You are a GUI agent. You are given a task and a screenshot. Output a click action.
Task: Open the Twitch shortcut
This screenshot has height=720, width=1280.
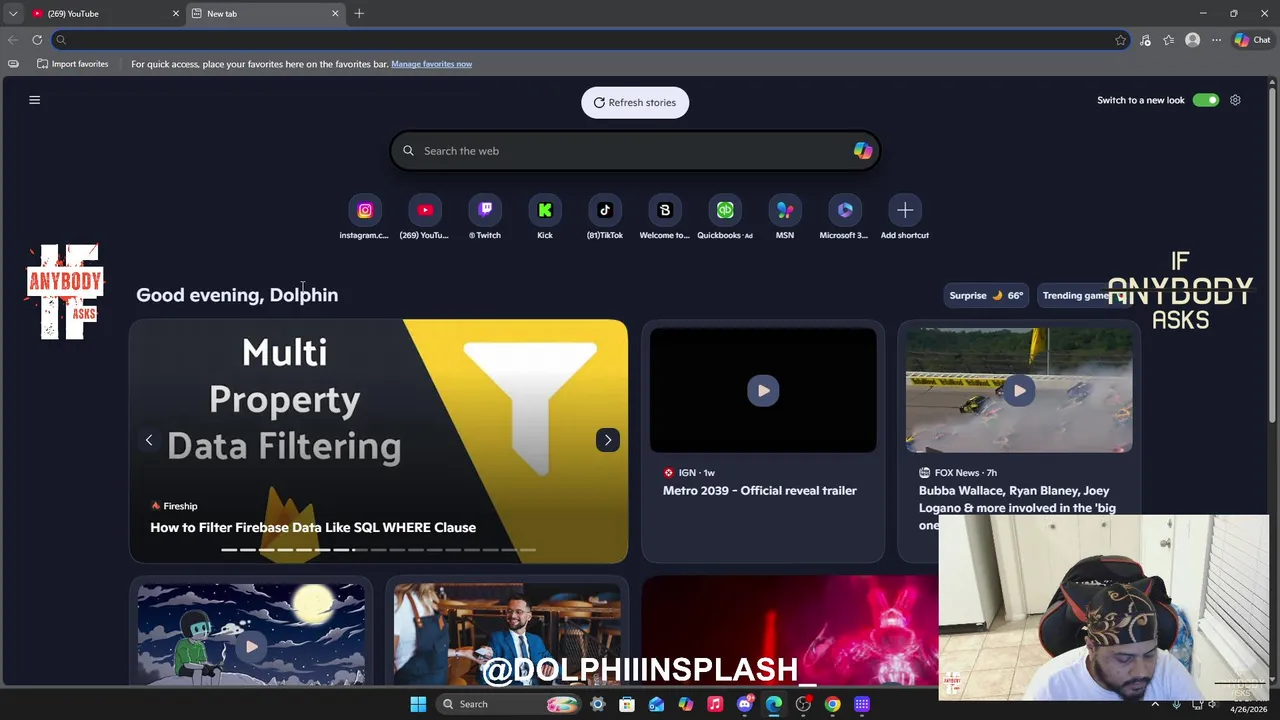pos(485,217)
